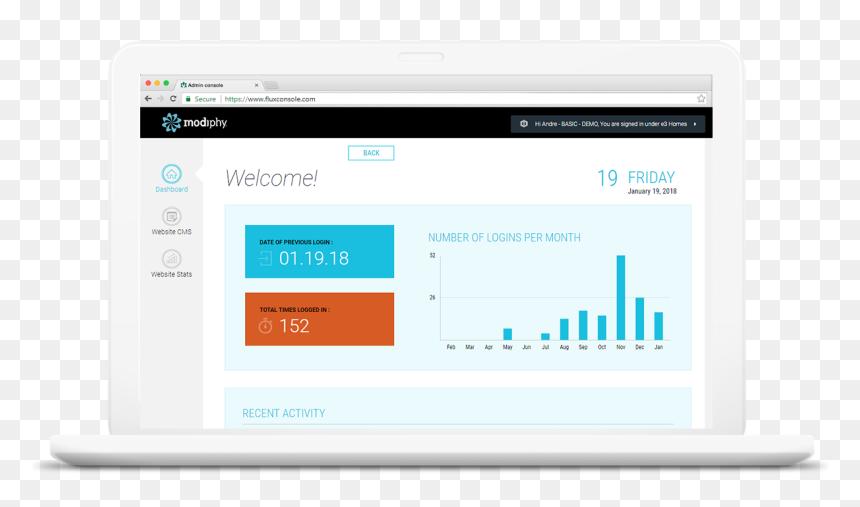Click the January bar in logins chart
Screen dimensions: 860x507
click(x=659, y=326)
